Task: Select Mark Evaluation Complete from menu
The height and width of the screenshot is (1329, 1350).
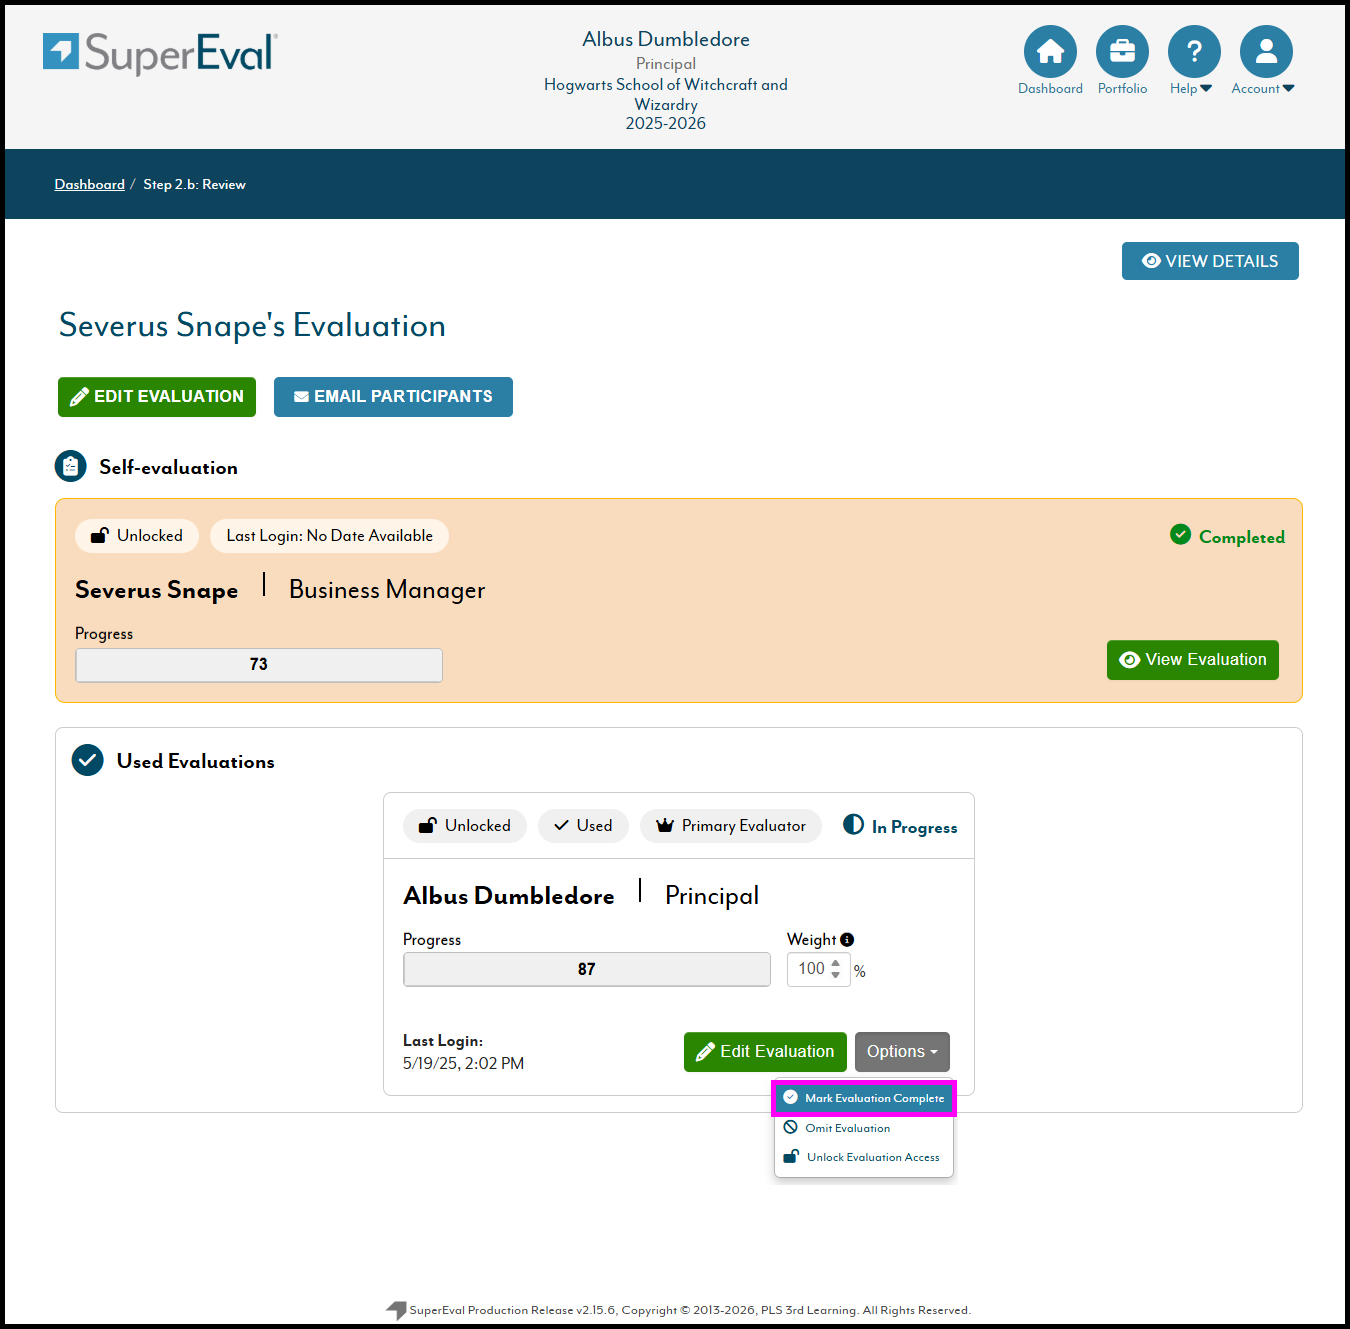Action: (x=865, y=1098)
